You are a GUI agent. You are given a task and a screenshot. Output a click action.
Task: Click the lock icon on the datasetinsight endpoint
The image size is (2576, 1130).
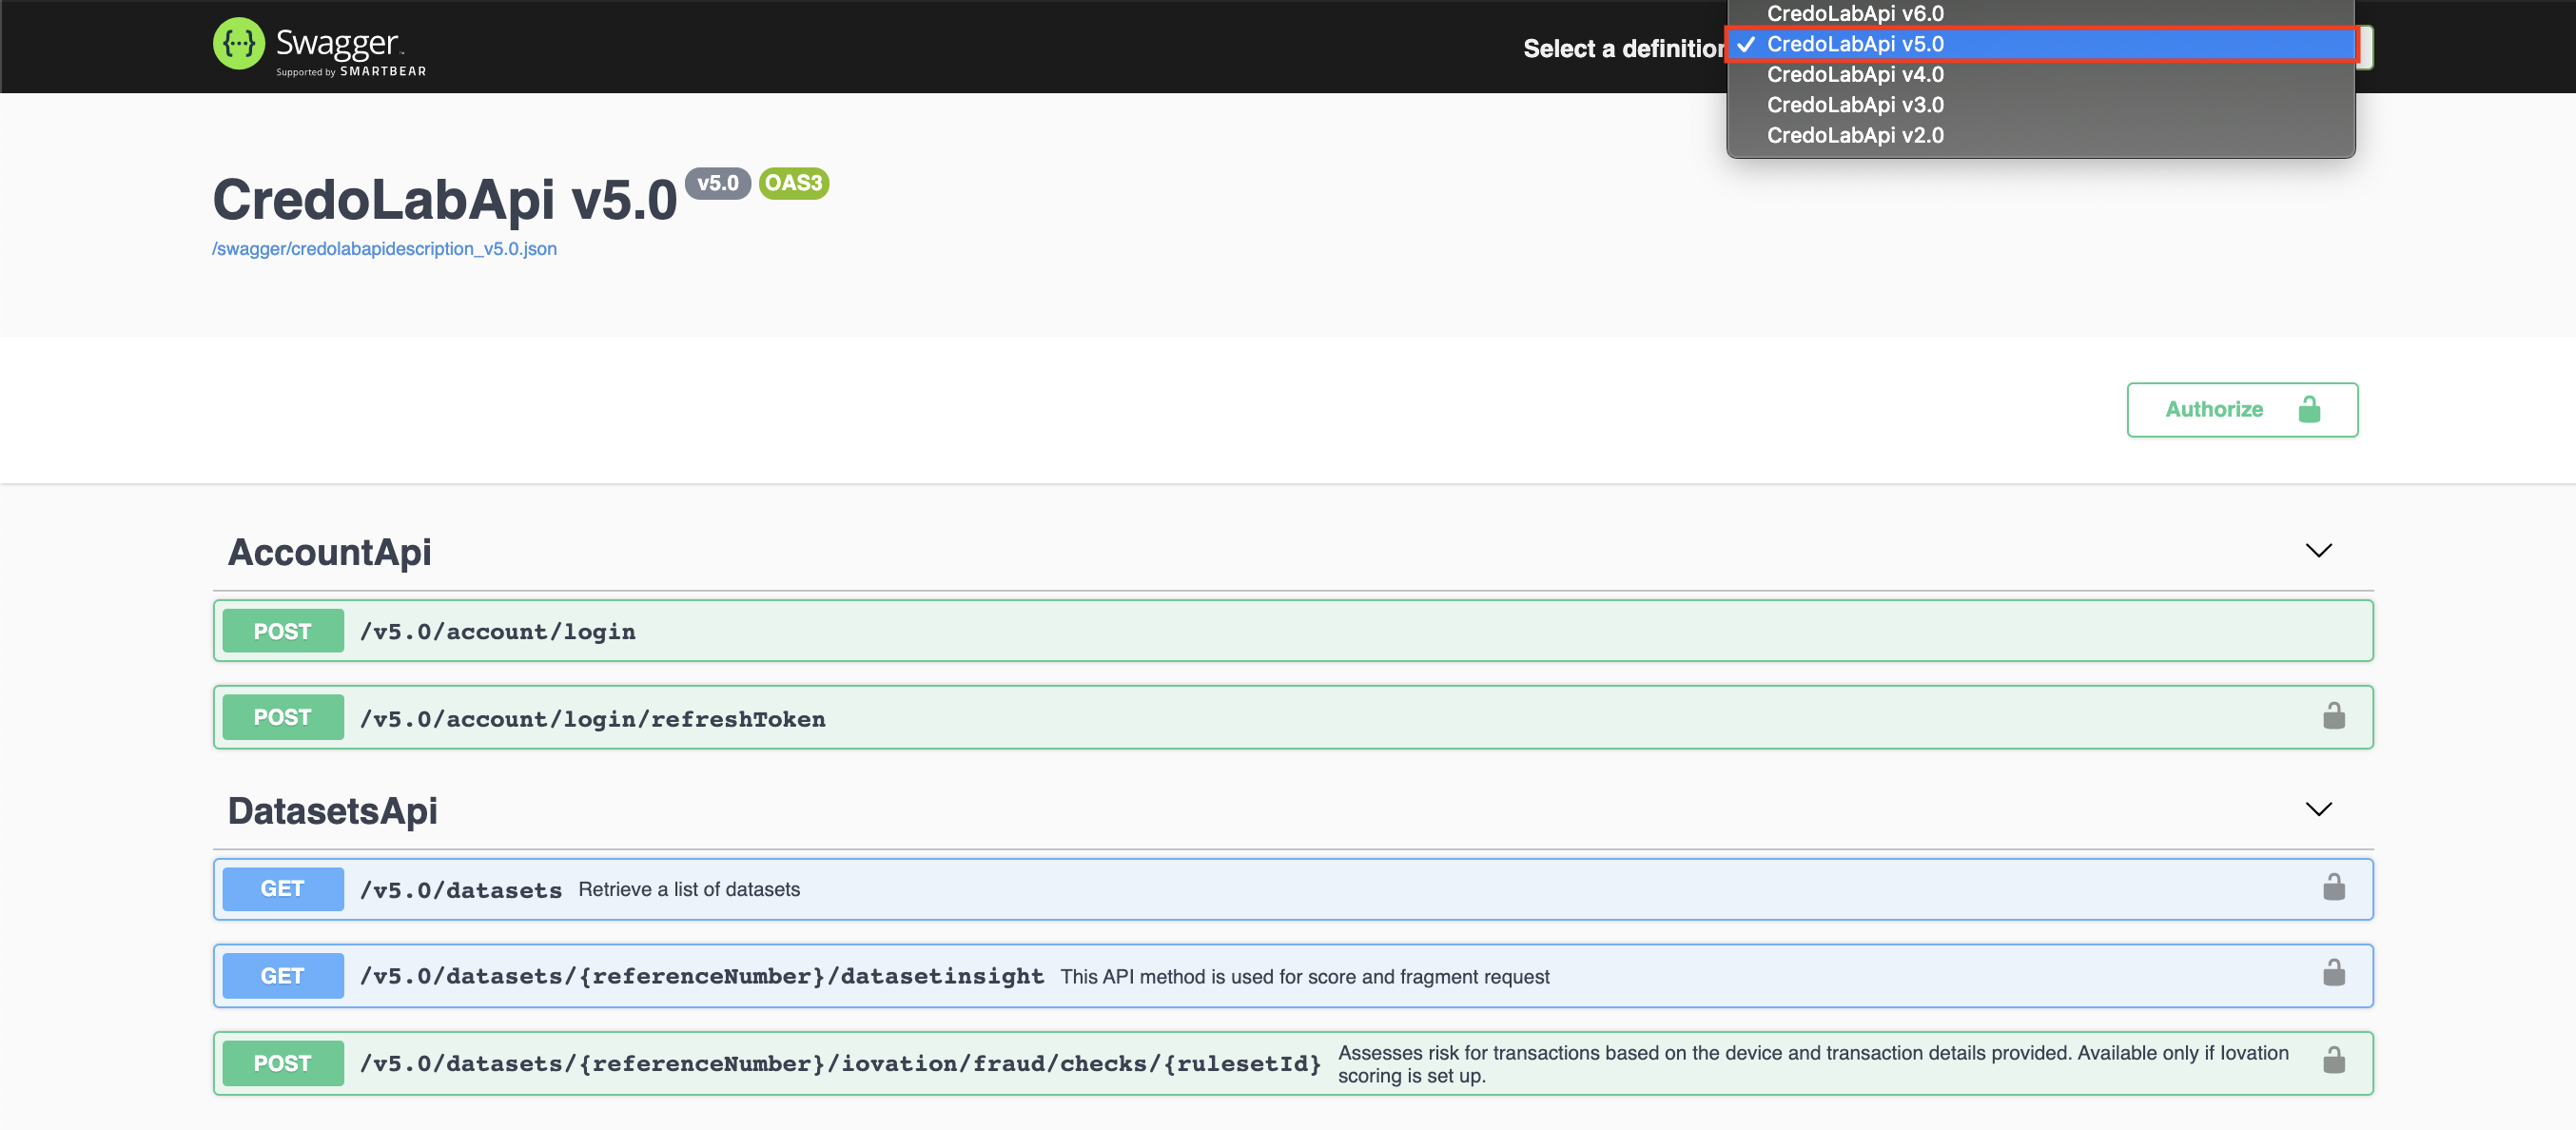click(x=2334, y=974)
